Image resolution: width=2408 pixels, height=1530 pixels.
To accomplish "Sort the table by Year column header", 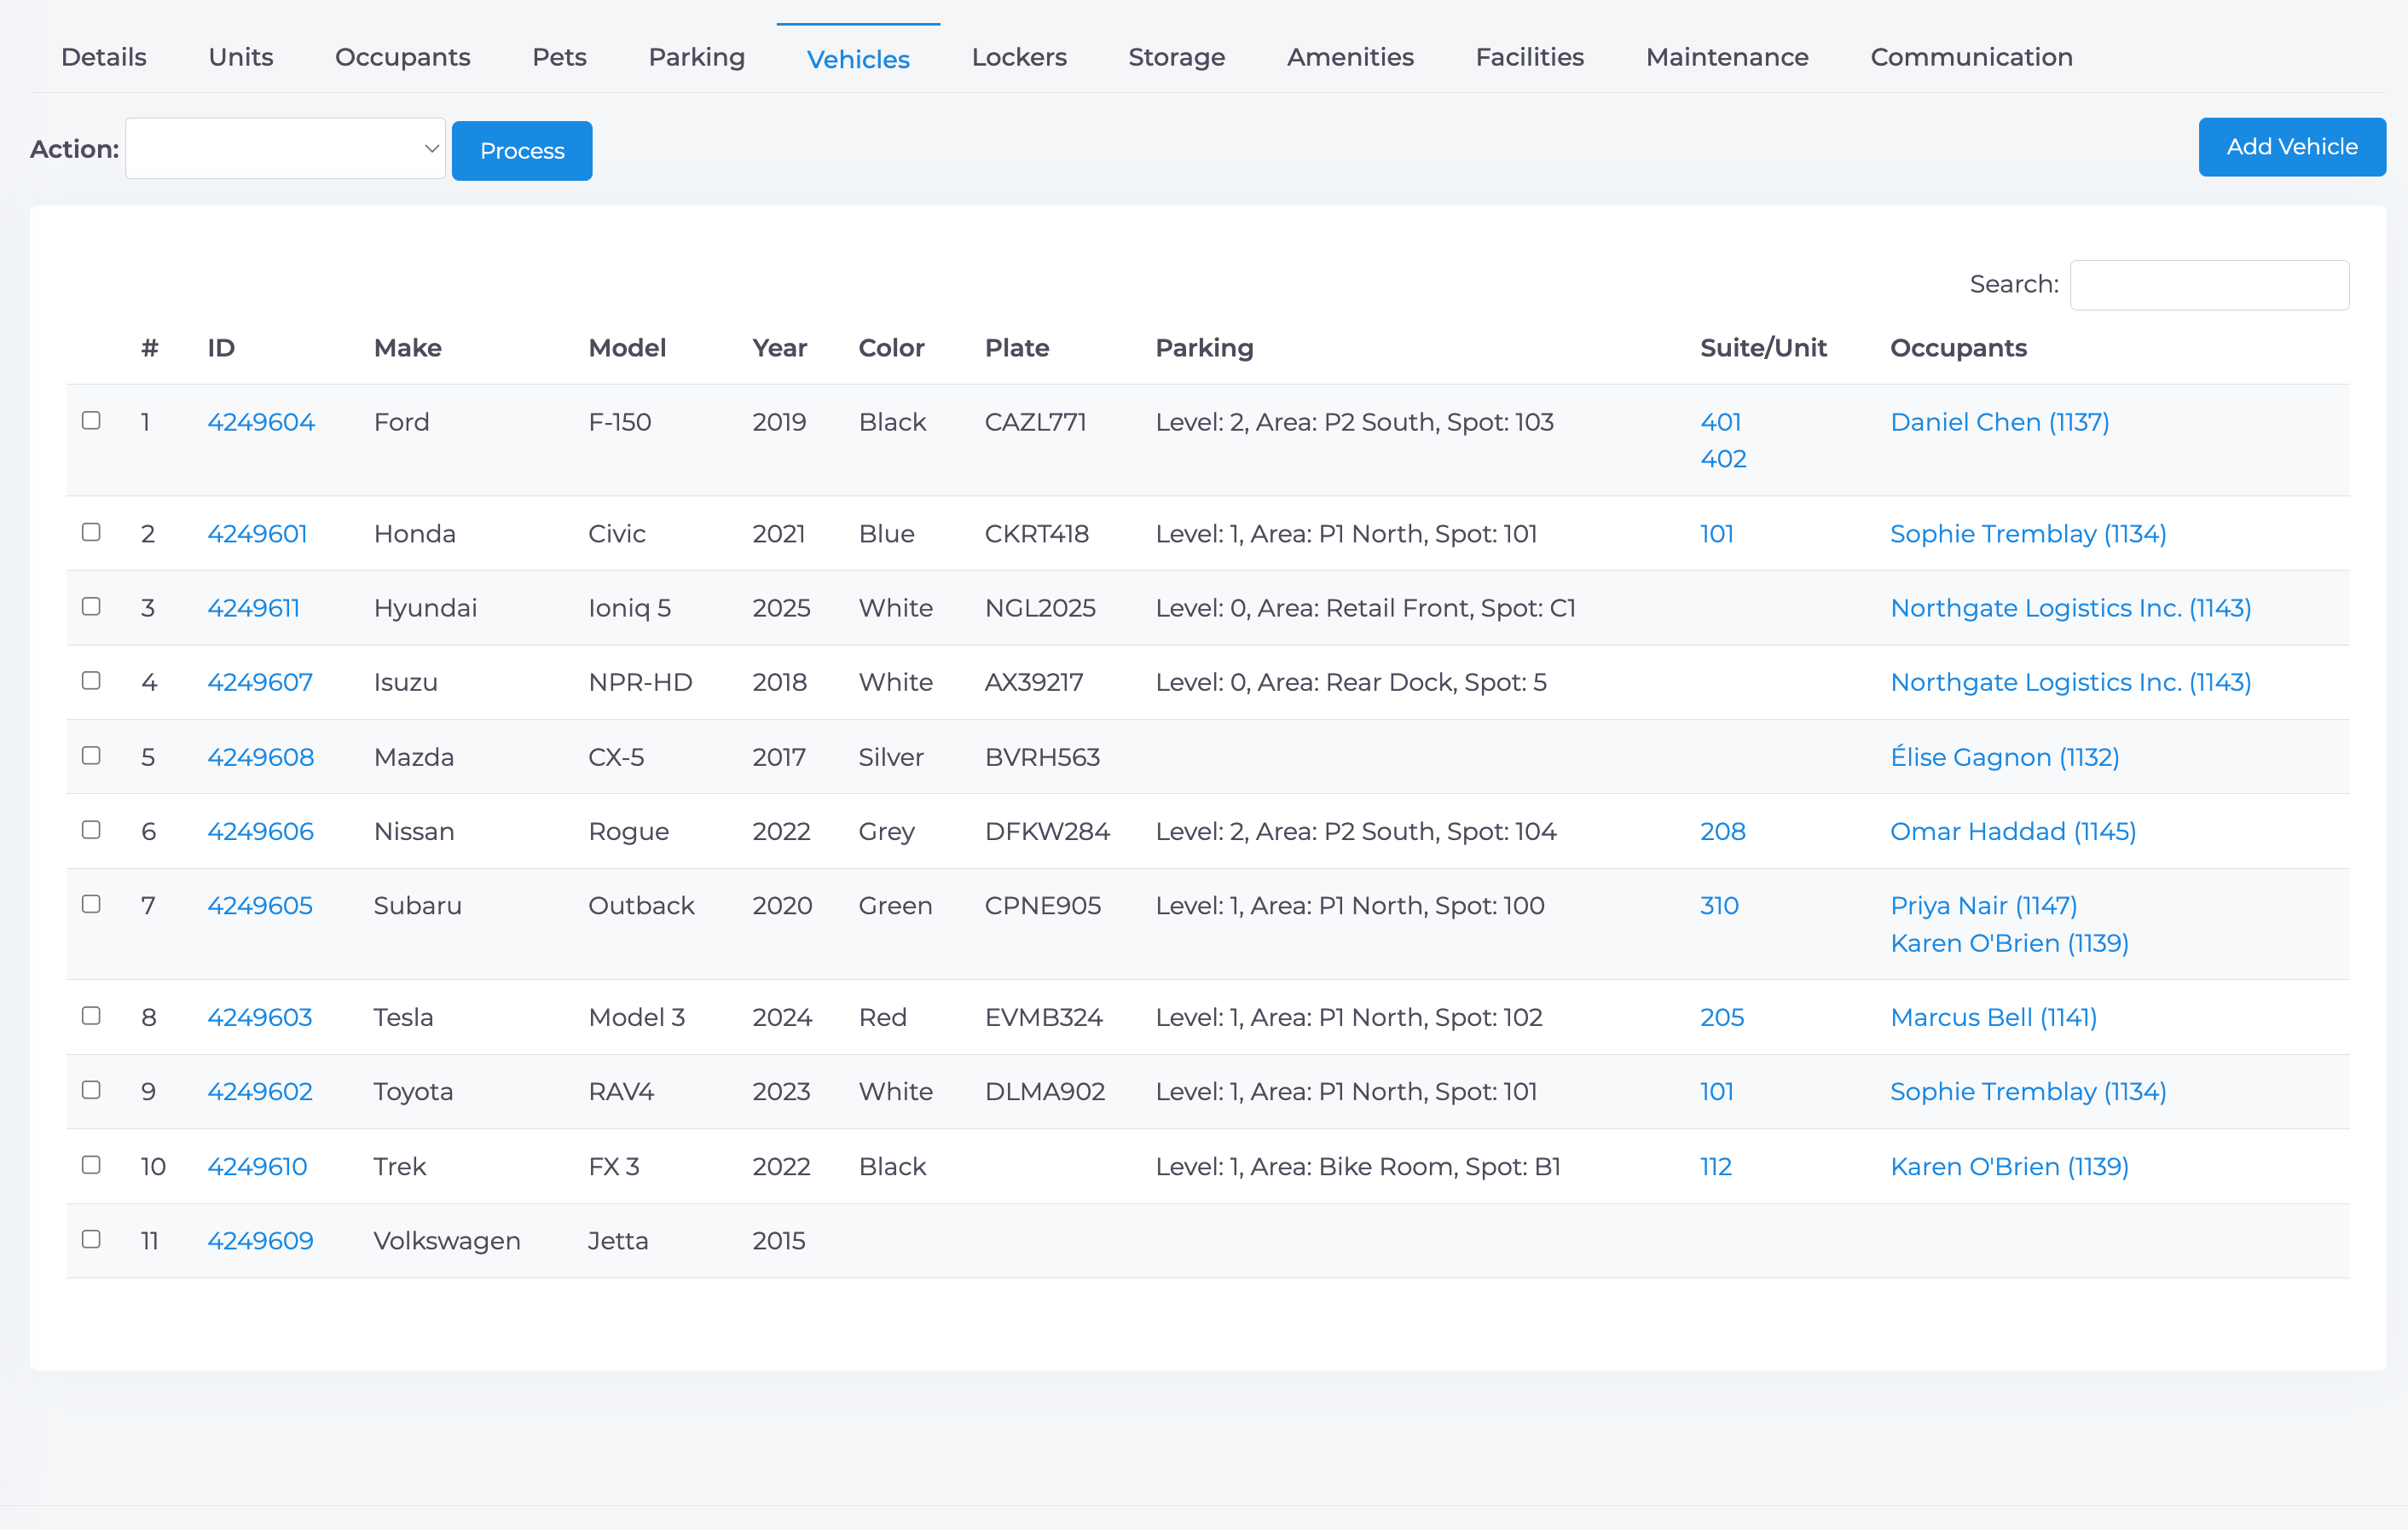I will tap(779, 348).
